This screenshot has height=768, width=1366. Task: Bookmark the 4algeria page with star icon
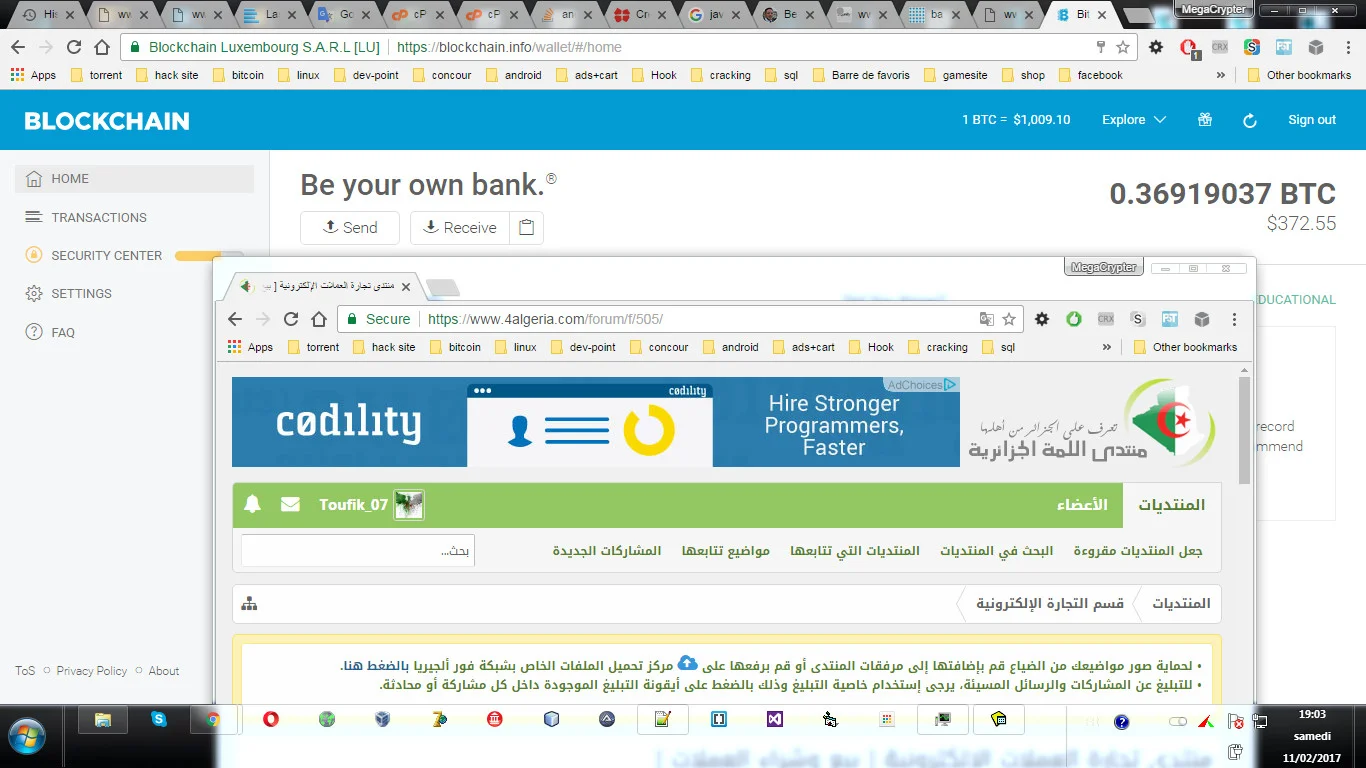pos(1009,319)
